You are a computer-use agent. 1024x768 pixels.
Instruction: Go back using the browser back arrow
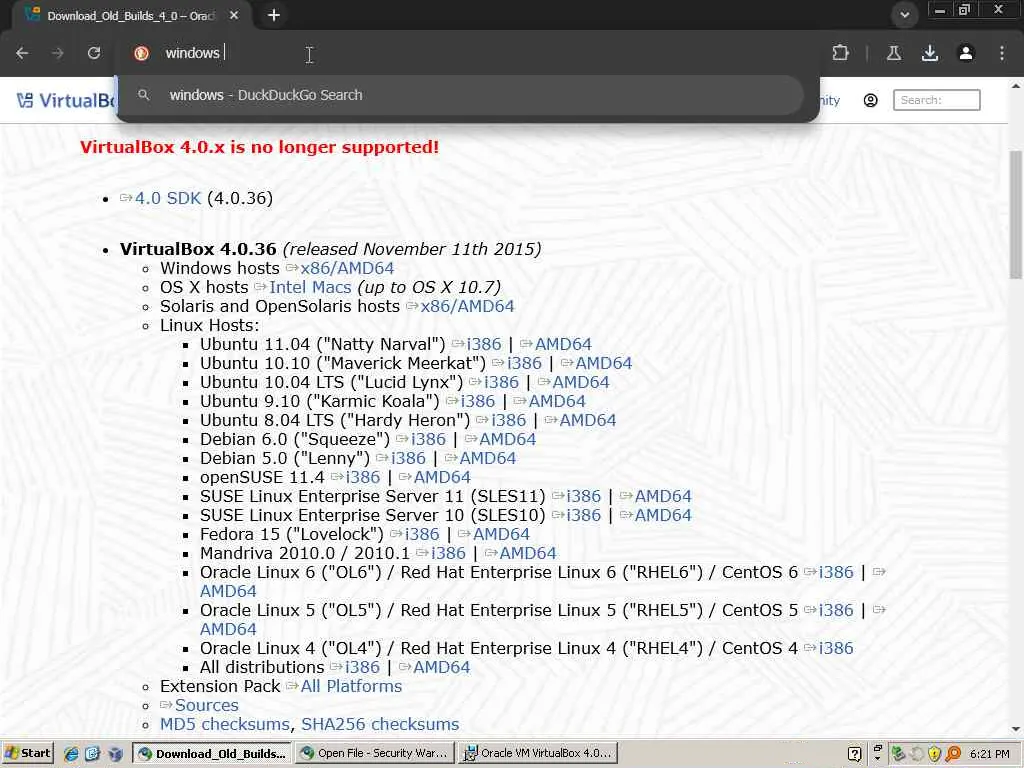coord(22,54)
